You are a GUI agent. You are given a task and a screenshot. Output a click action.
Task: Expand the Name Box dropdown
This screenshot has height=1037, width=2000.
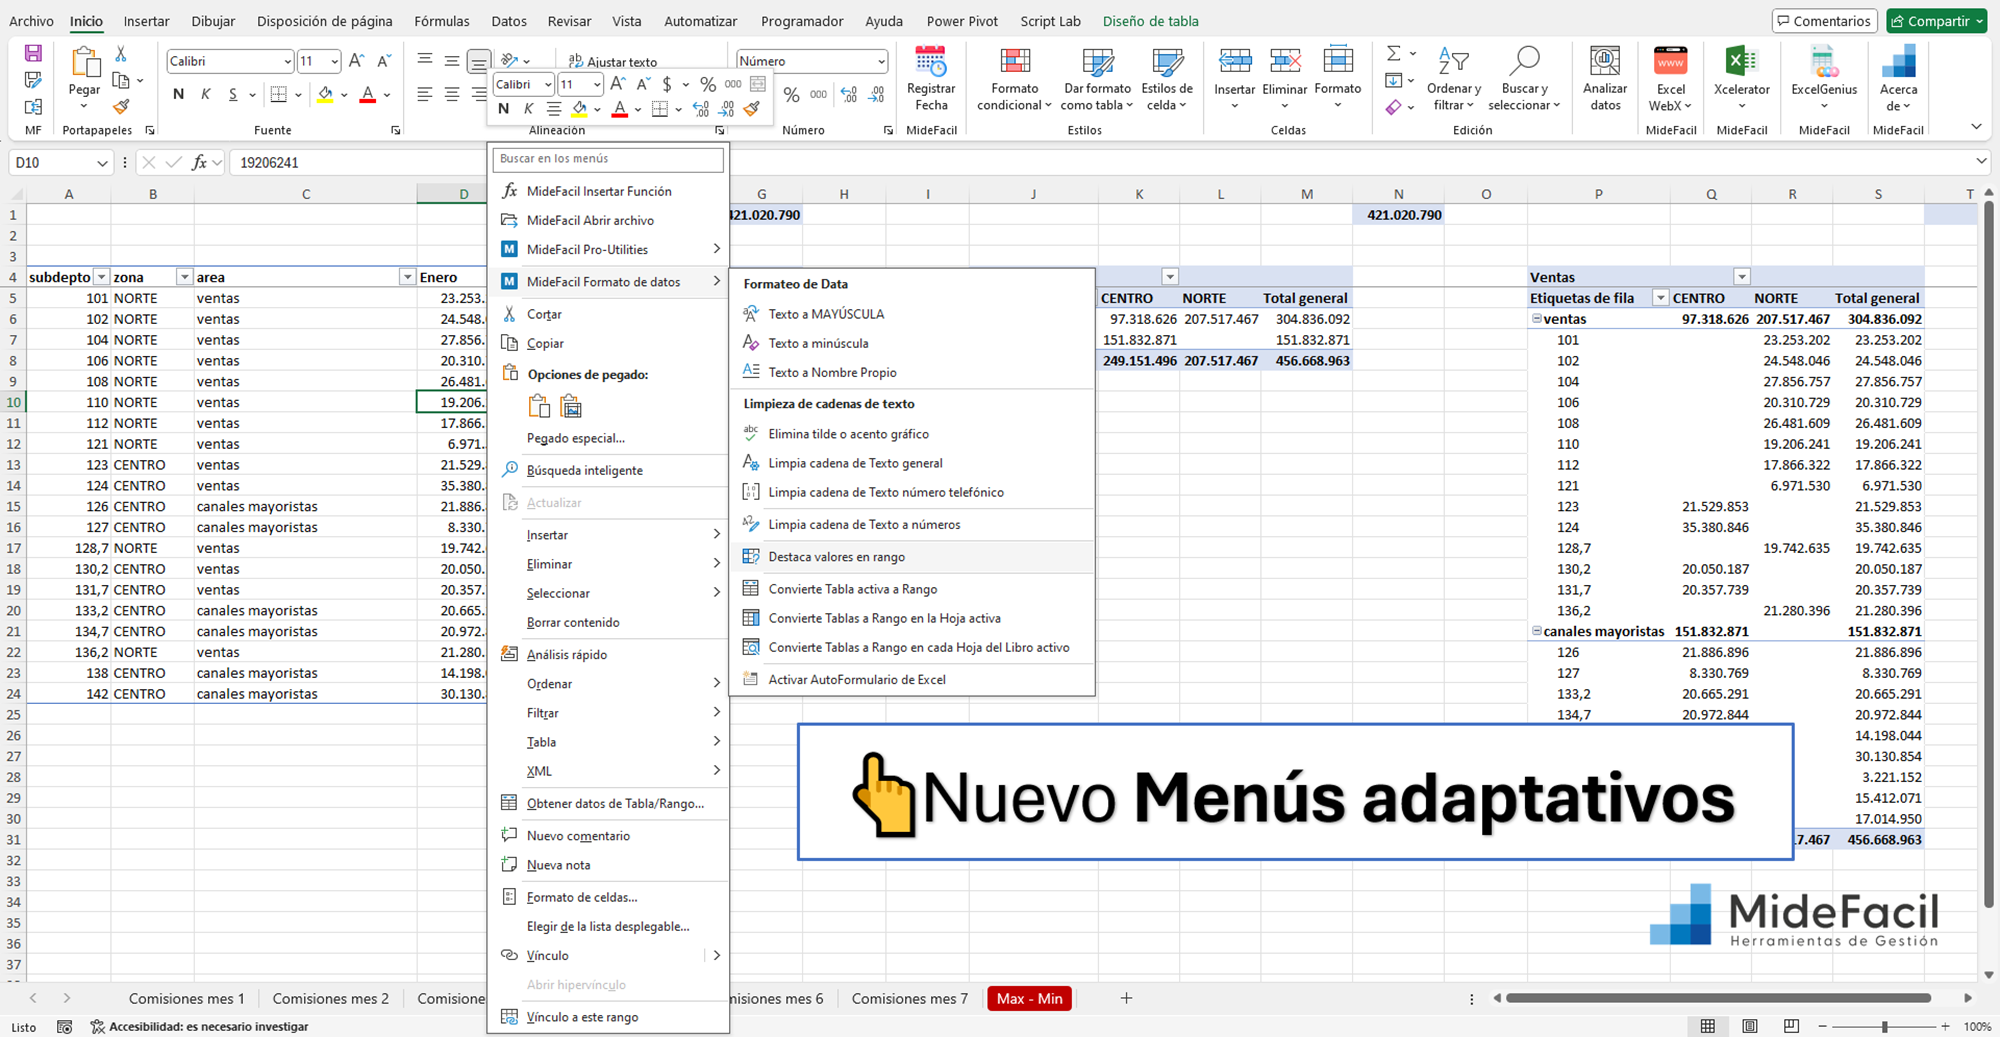click(x=102, y=162)
